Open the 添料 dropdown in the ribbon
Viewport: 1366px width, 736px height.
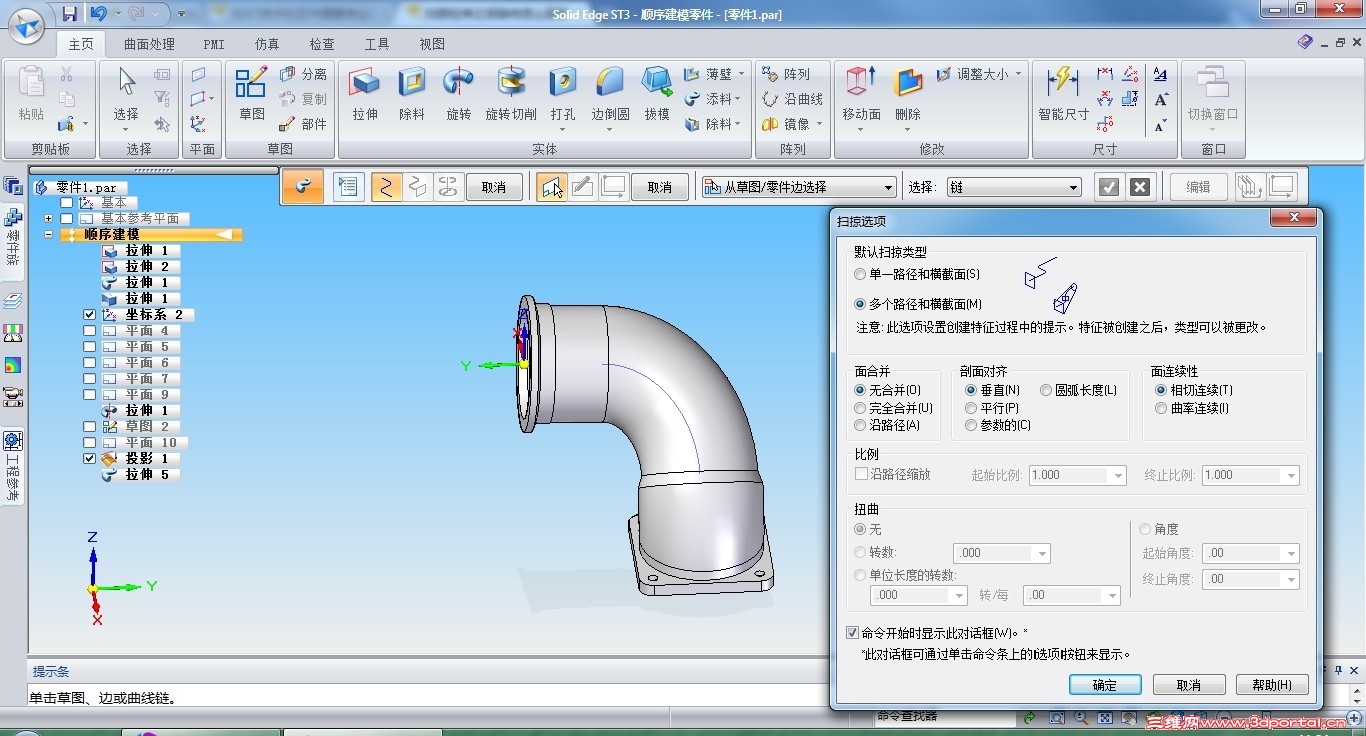pyautogui.click(x=737, y=99)
